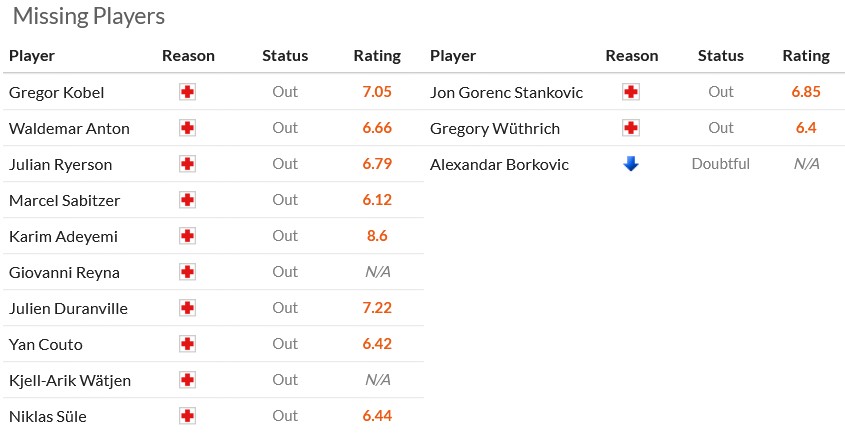Click Waldemar Anton's red cross injury icon

(x=188, y=128)
